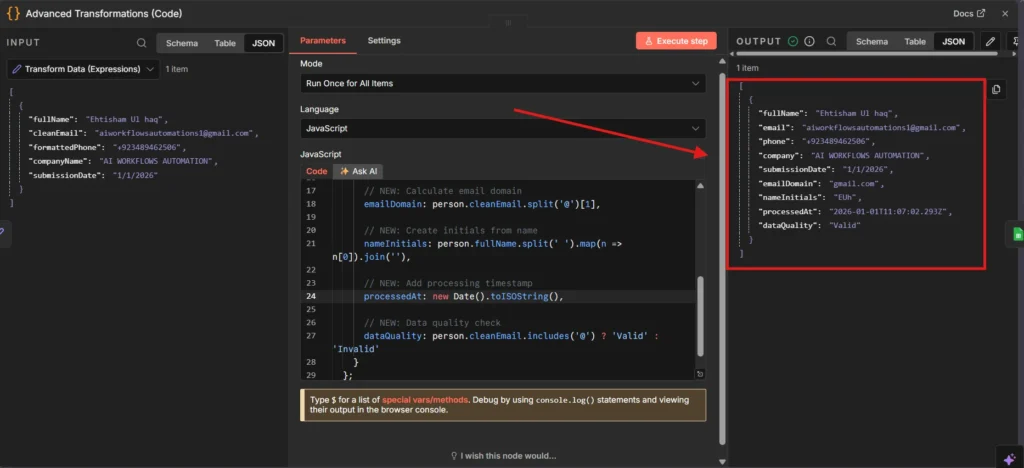This screenshot has height=468, width=1024.
Task: Open the Settings tab
Action: [384, 40]
